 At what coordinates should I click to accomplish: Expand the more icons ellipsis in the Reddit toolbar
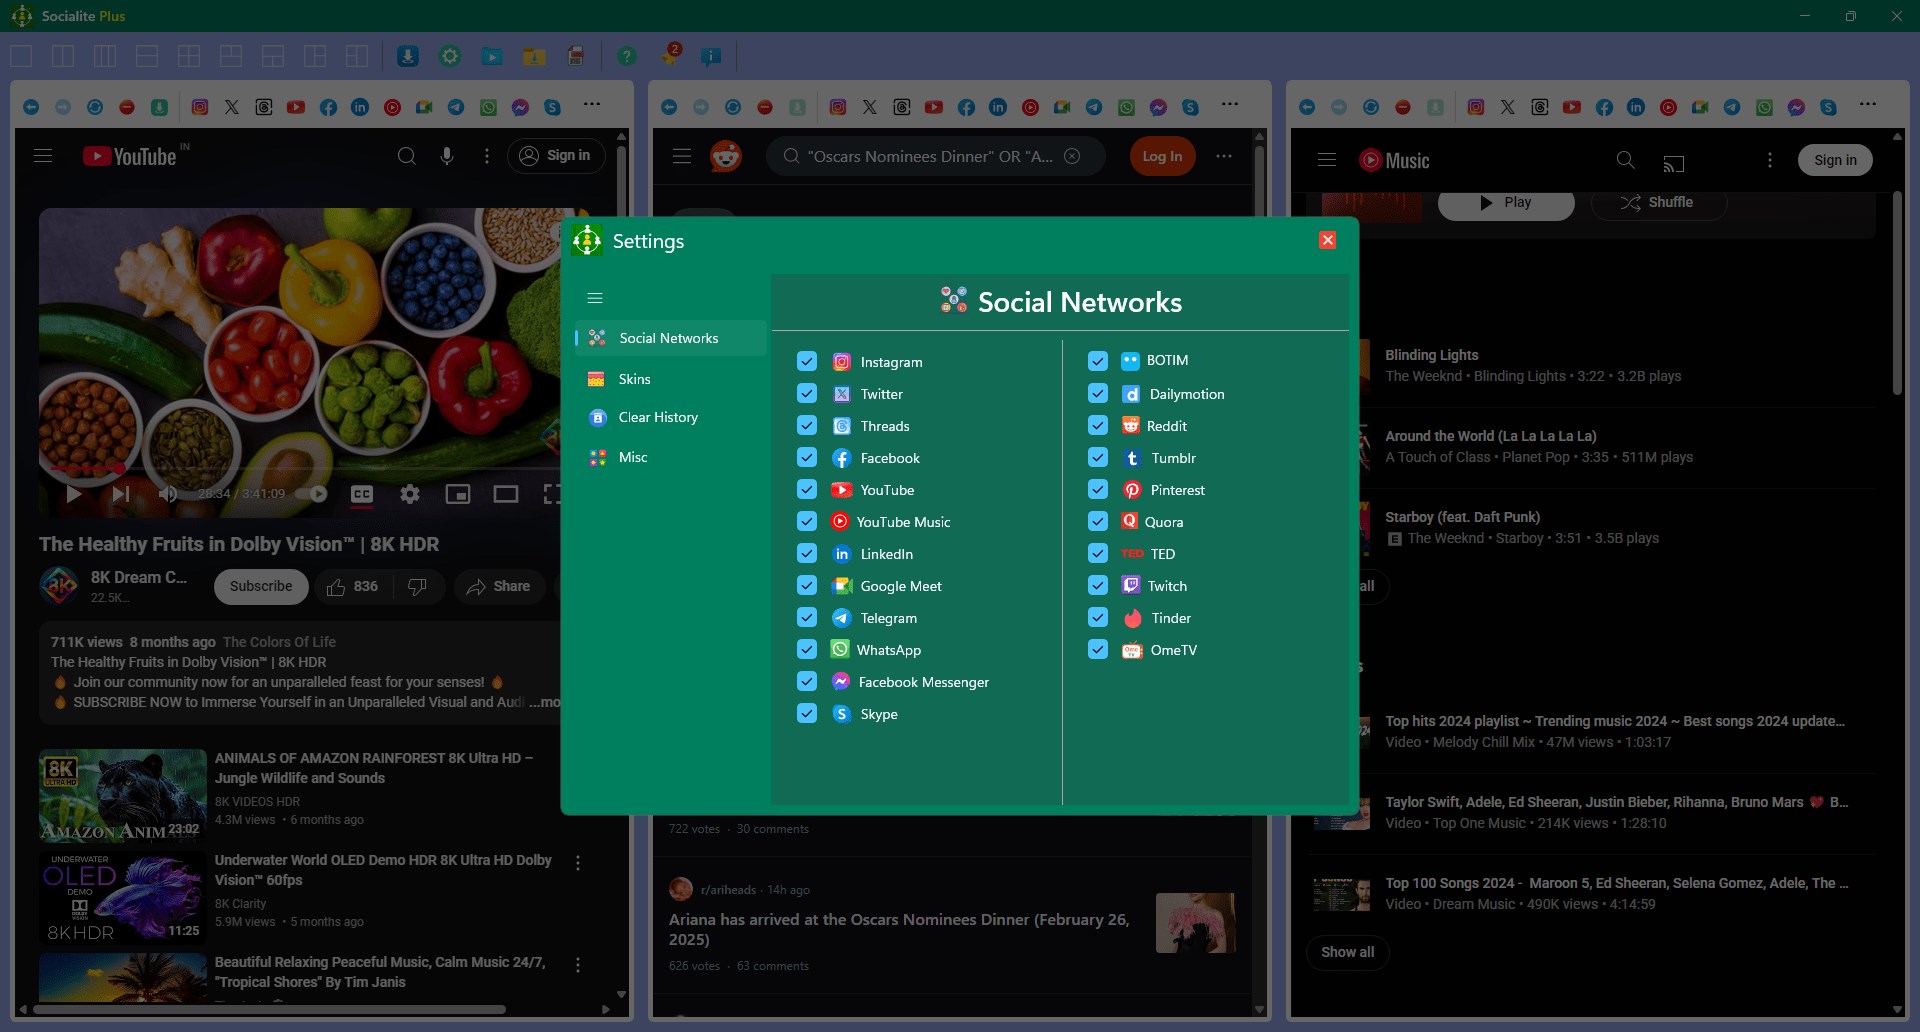[x=1229, y=104]
